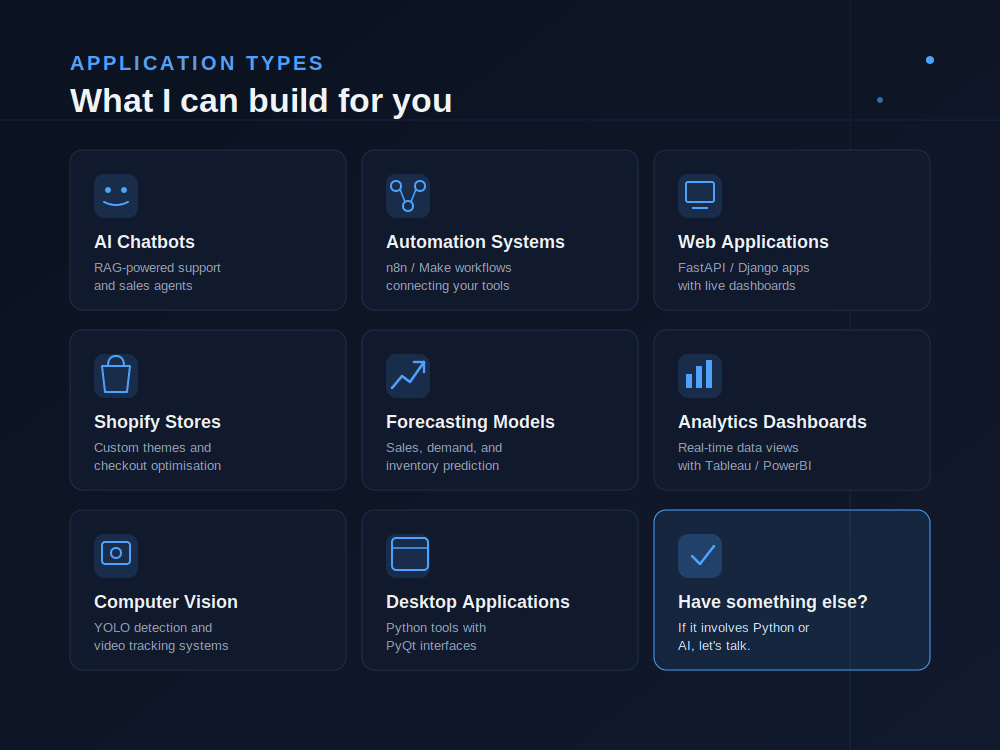
Task: Select the Forecasting Models card title
Action: tap(470, 422)
